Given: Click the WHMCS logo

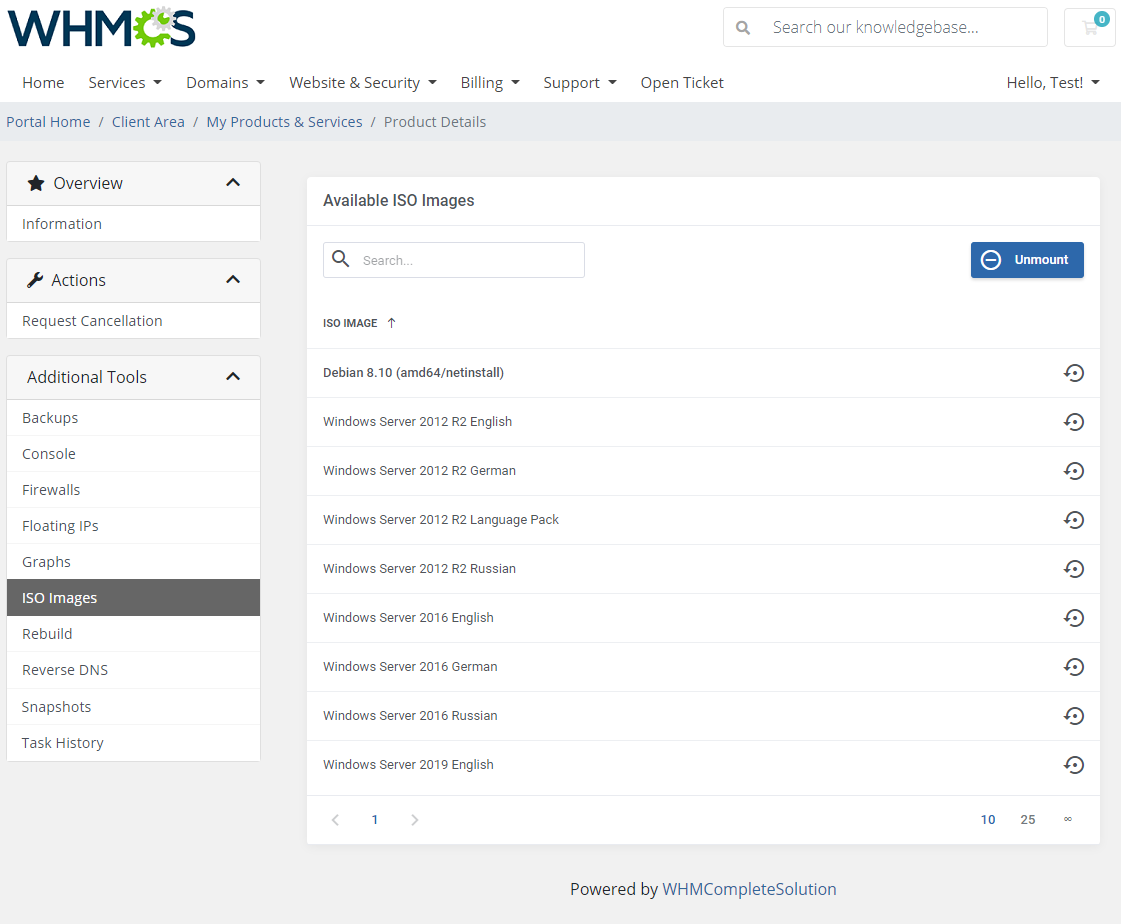Looking at the screenshot, I should [102, 27].
